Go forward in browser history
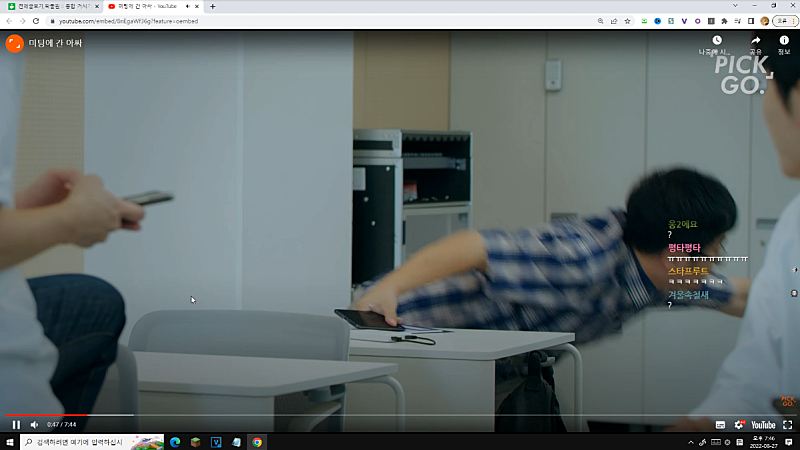The height and width of the screenshot is (450, 800). click(x=22, y=21)
